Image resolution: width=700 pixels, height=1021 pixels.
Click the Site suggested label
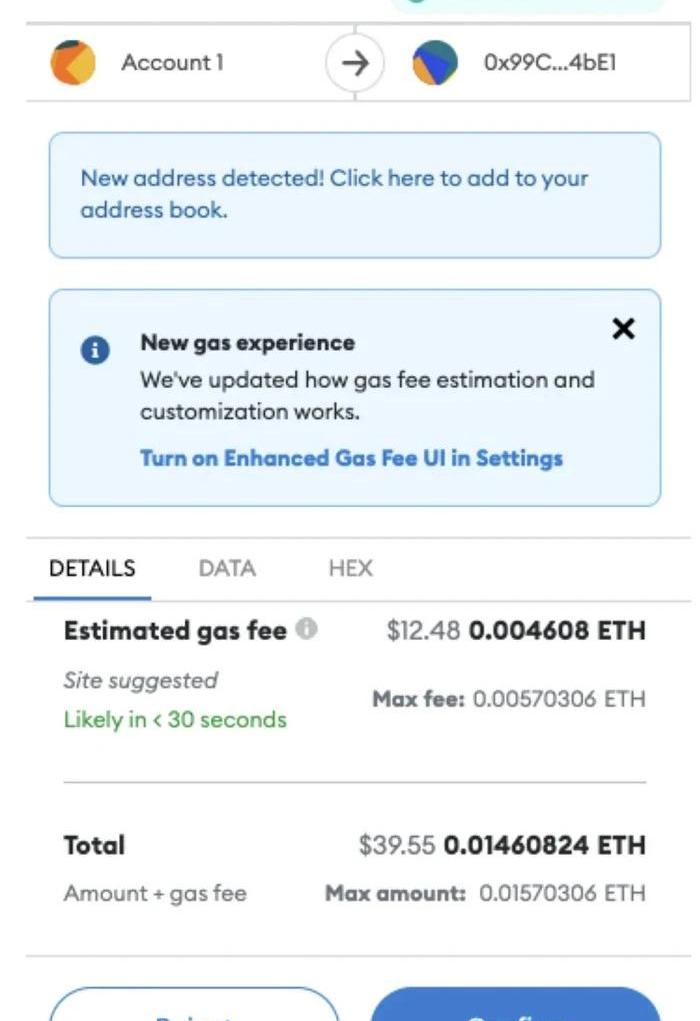tap(140, 681)
